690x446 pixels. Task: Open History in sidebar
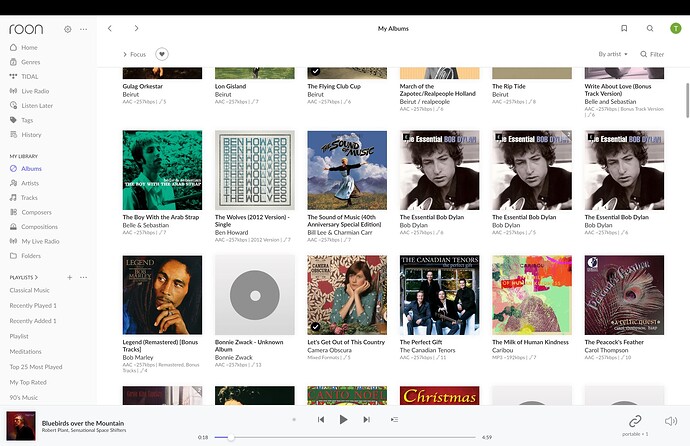pos(26,135)
